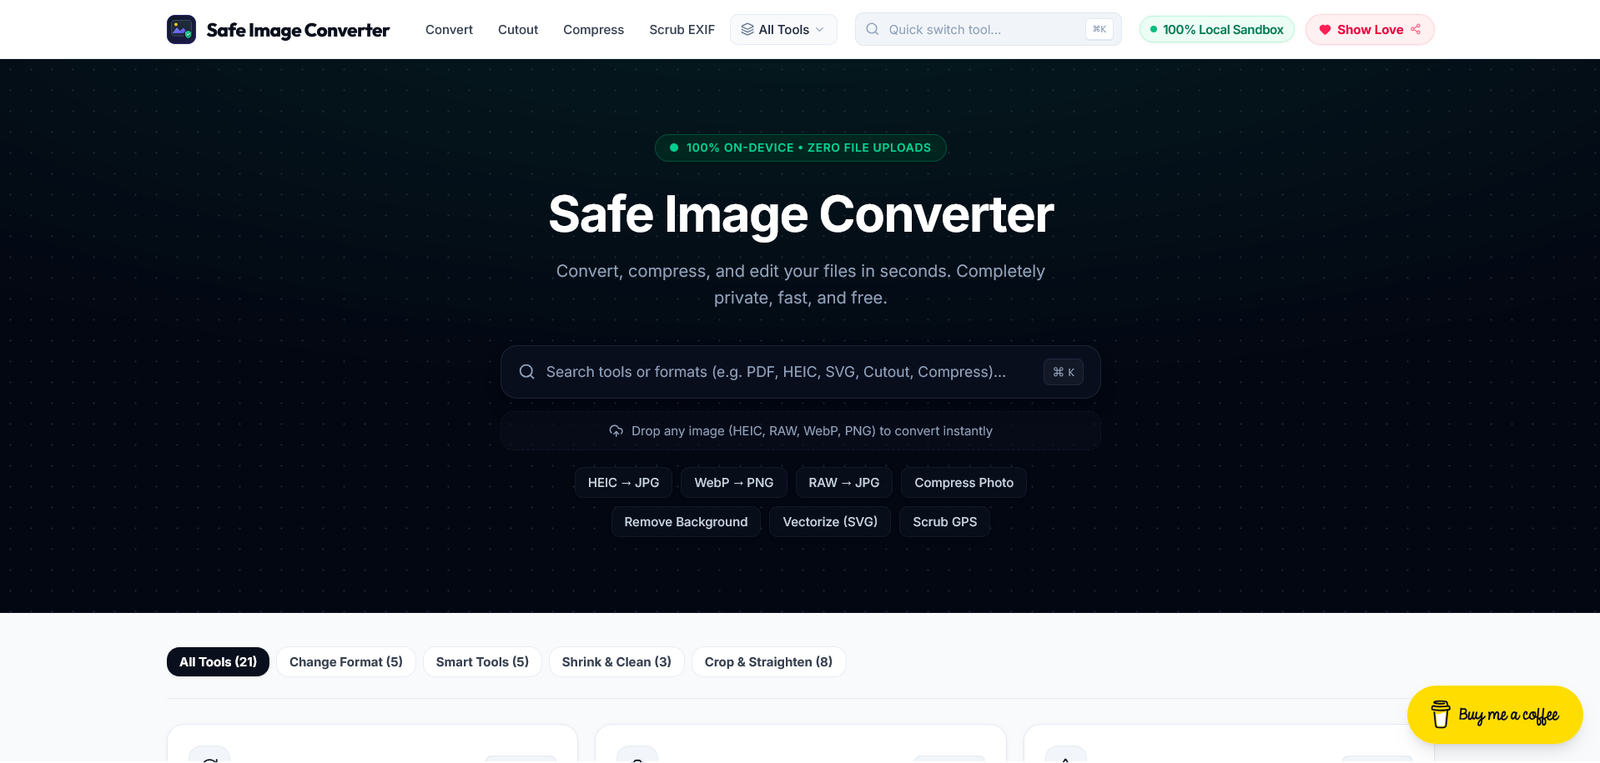Choose the WebP → PNG shortcut
This screenshot has width=1600, height=763.
(734, 482)
